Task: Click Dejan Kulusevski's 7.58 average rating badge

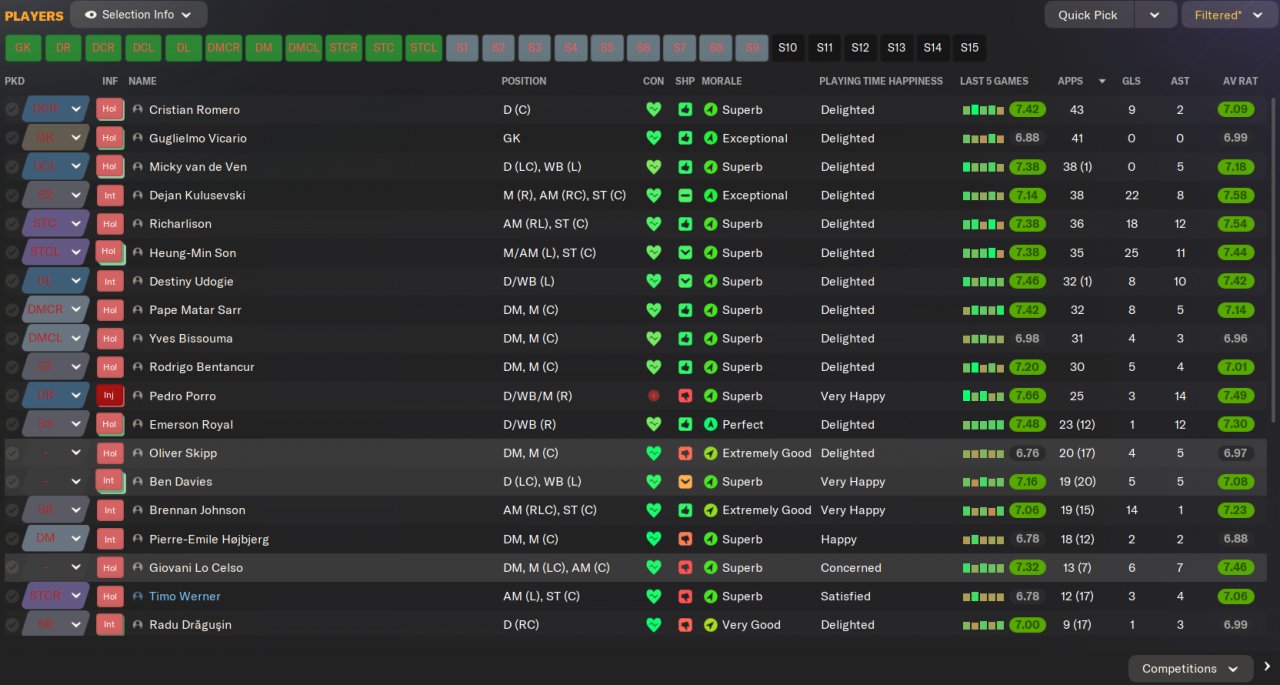Action: click(x=1236, y=196)
